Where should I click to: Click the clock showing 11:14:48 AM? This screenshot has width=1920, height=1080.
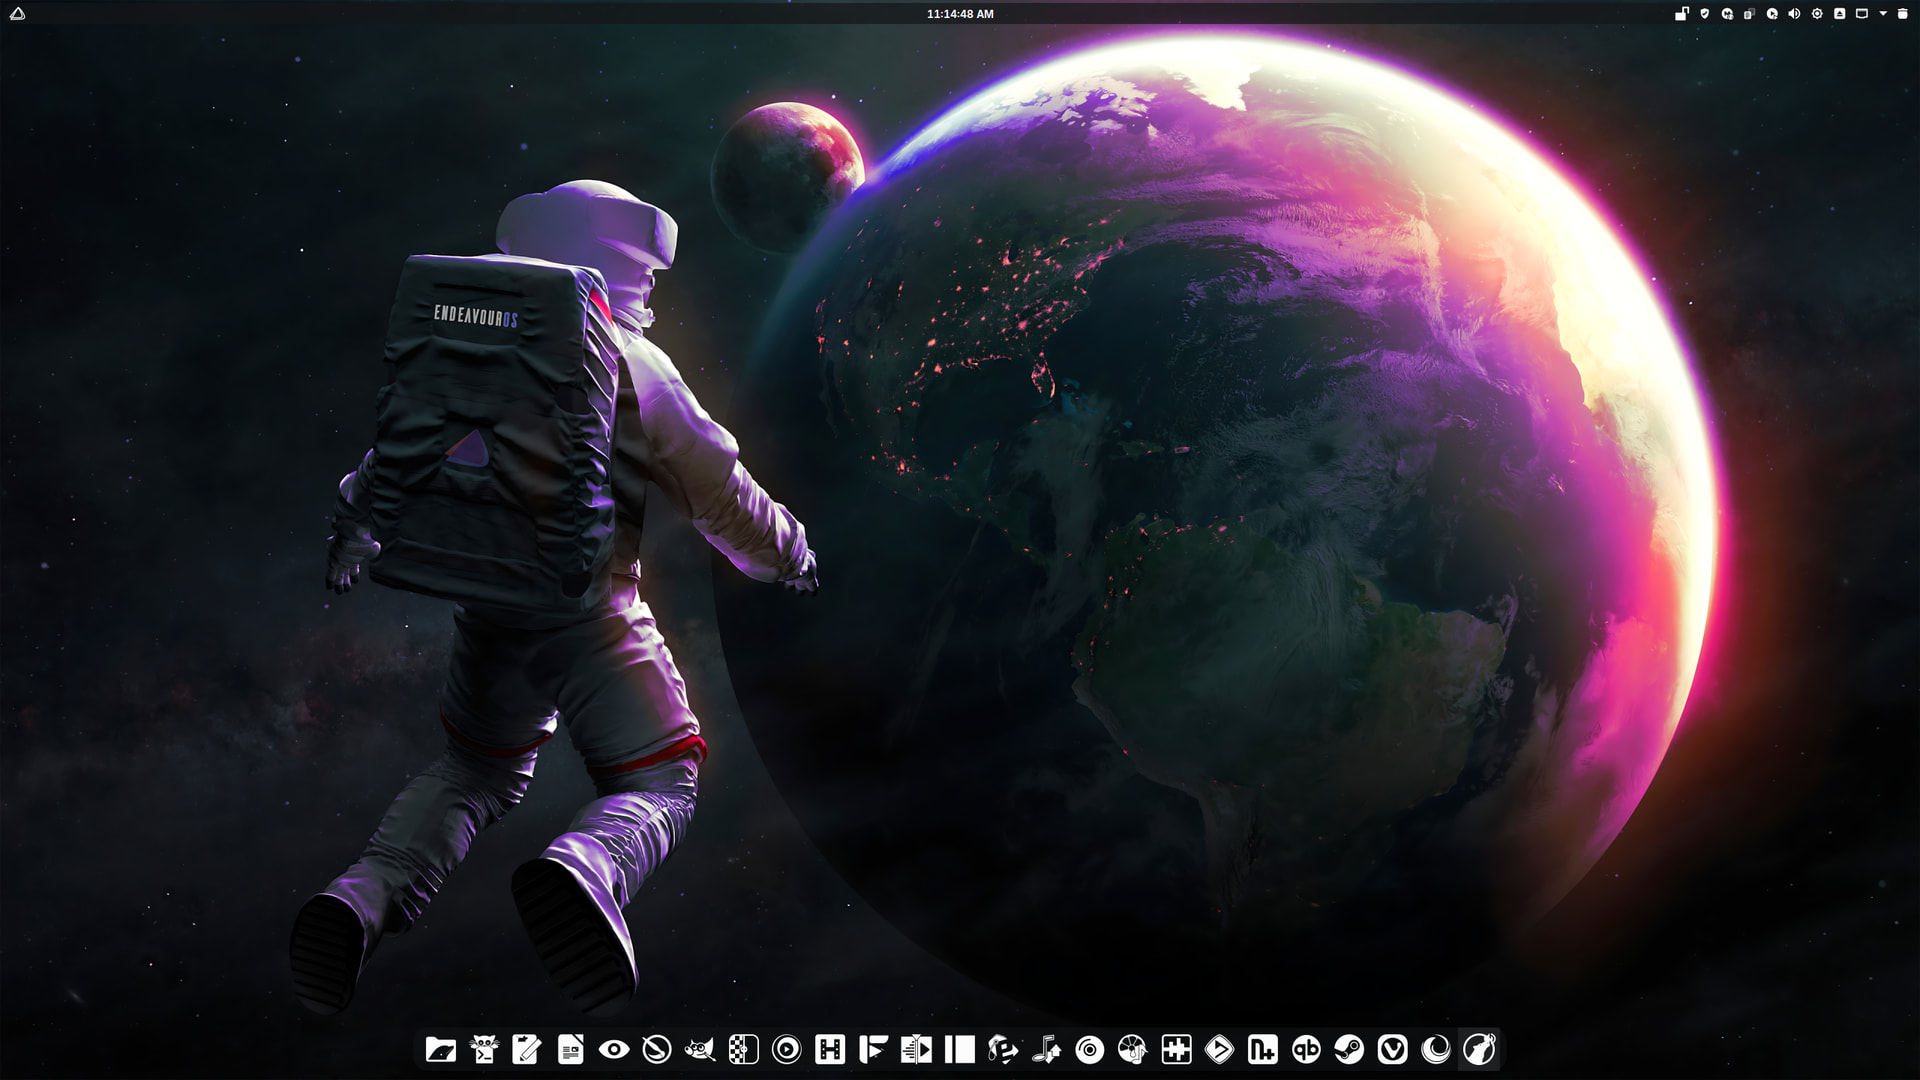point(960,14)
